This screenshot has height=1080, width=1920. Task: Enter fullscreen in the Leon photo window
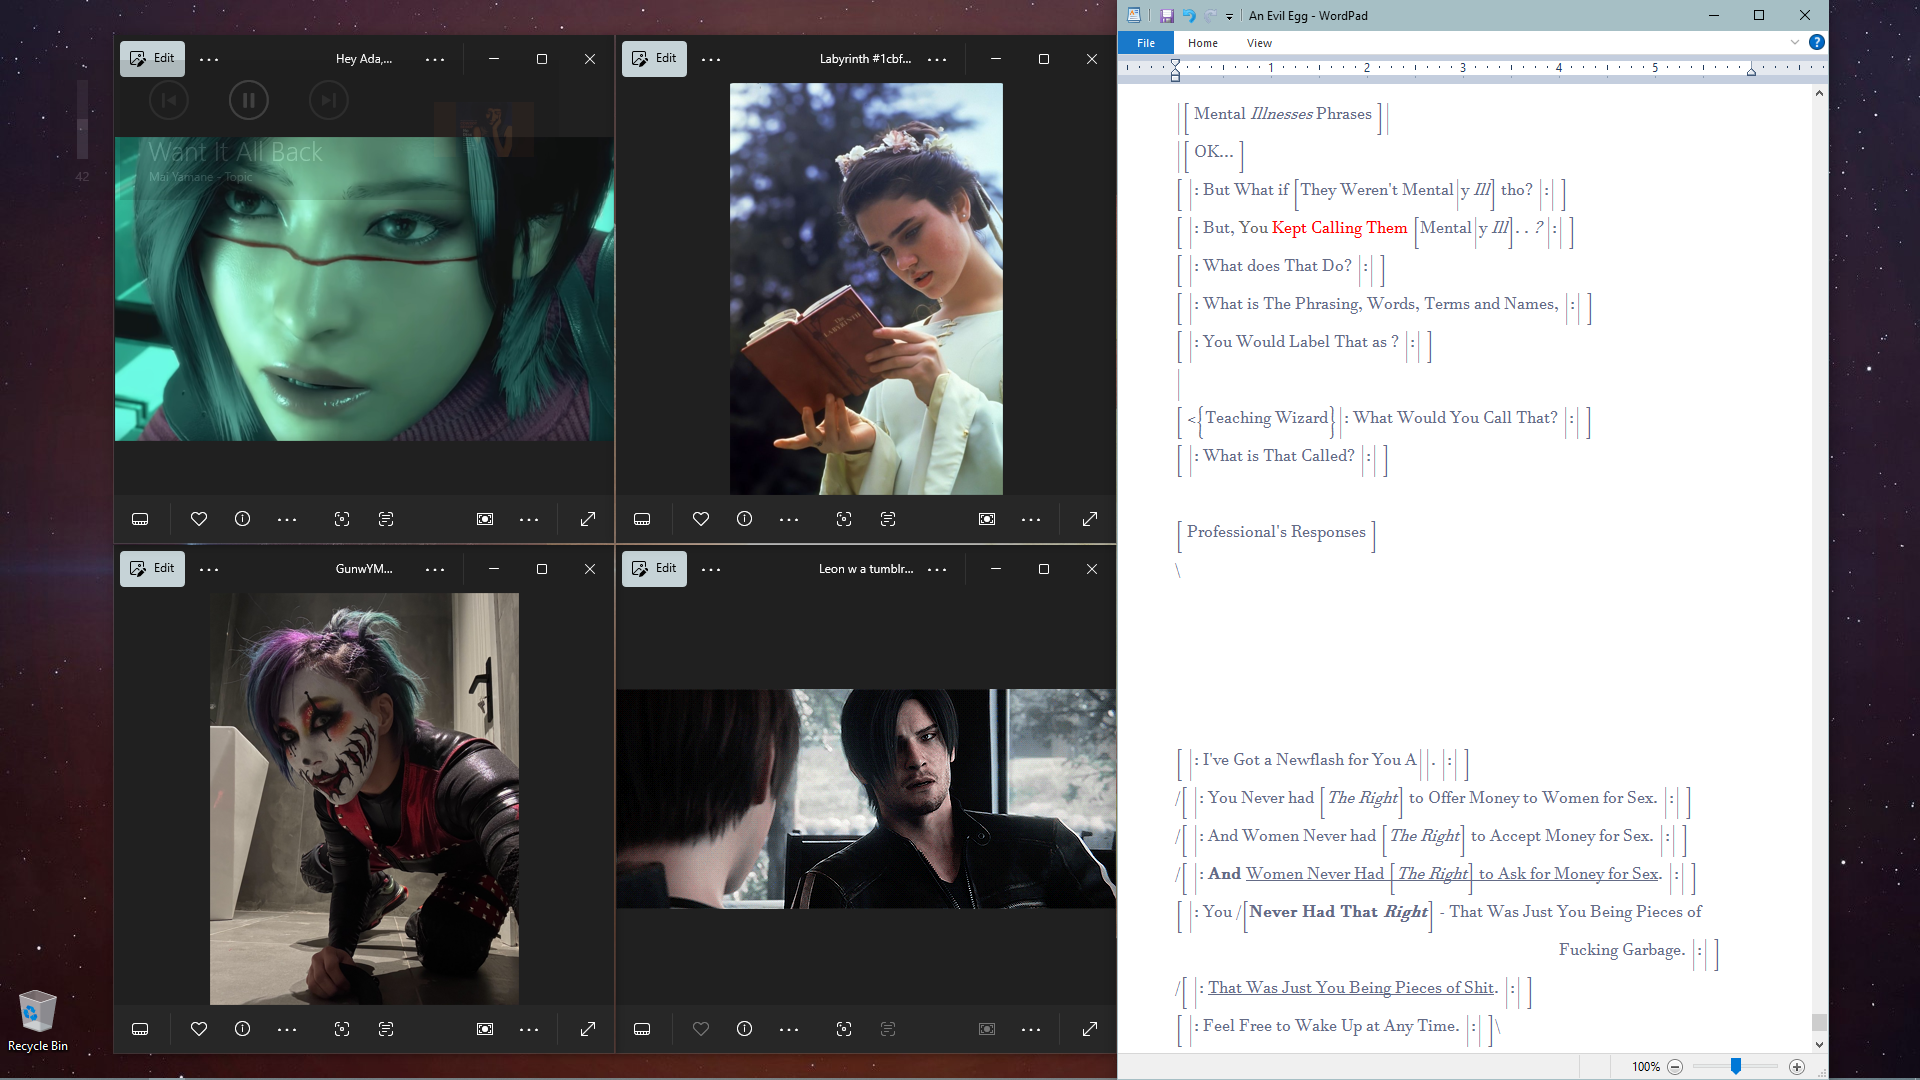(x=1090, y=1029)
